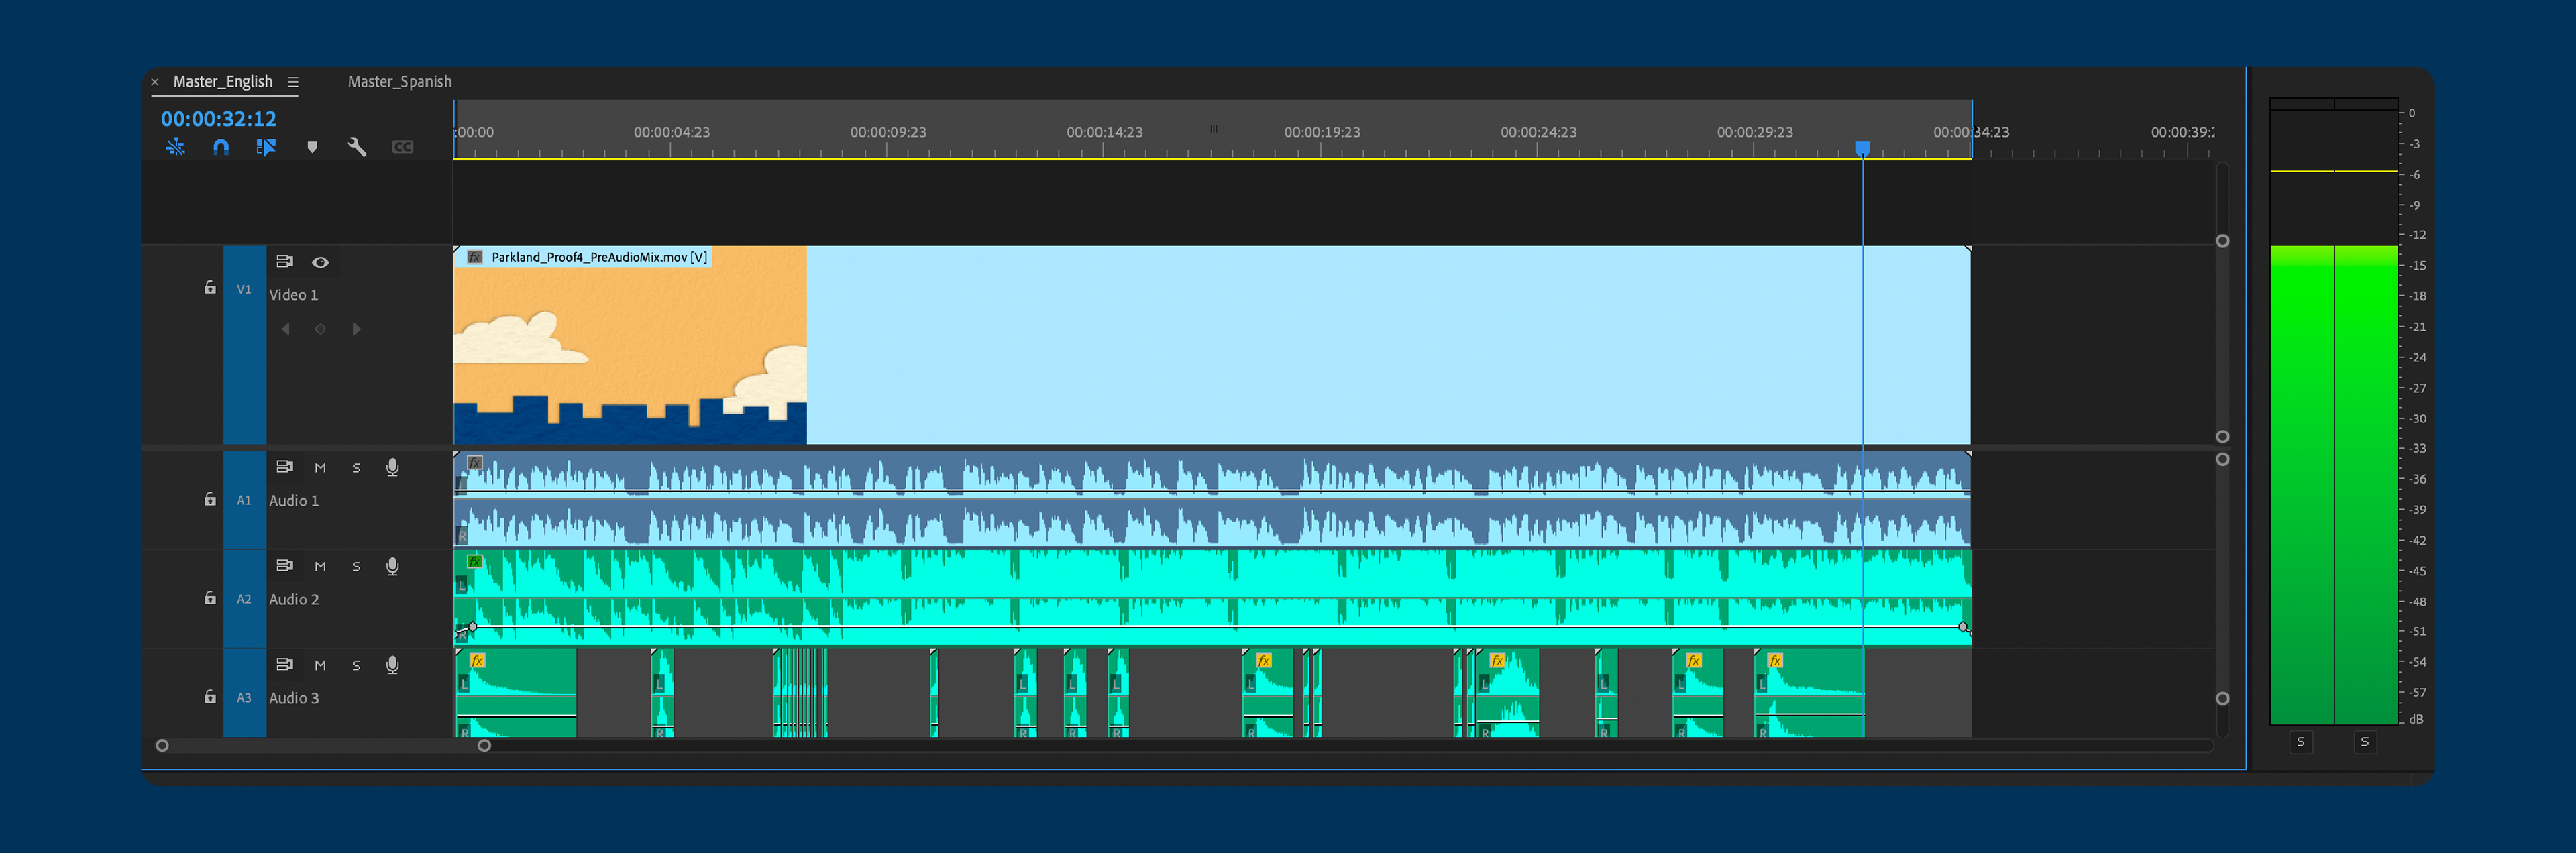Toggle A1 track targeting
The width and height of the screenshot is (2576, 853).
244,500
